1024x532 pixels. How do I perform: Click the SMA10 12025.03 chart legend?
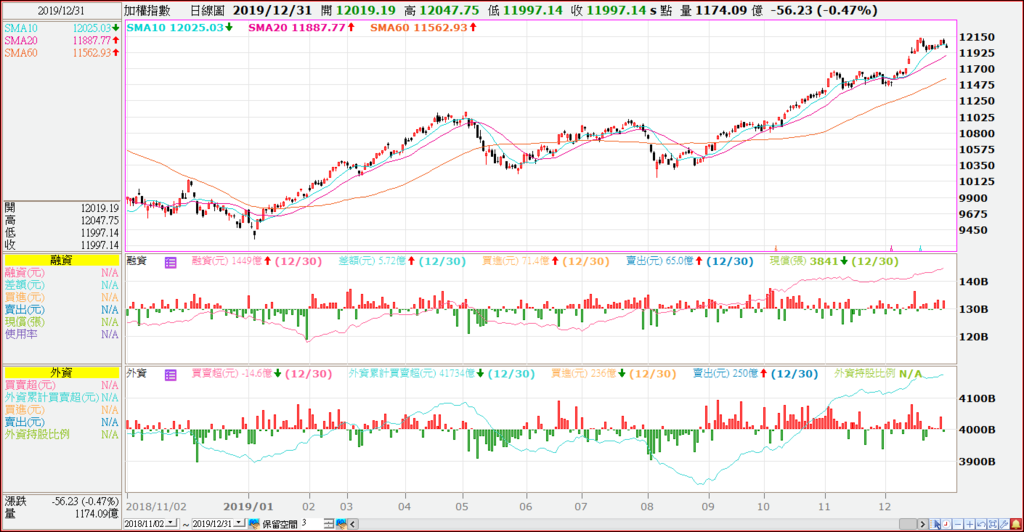179,27
